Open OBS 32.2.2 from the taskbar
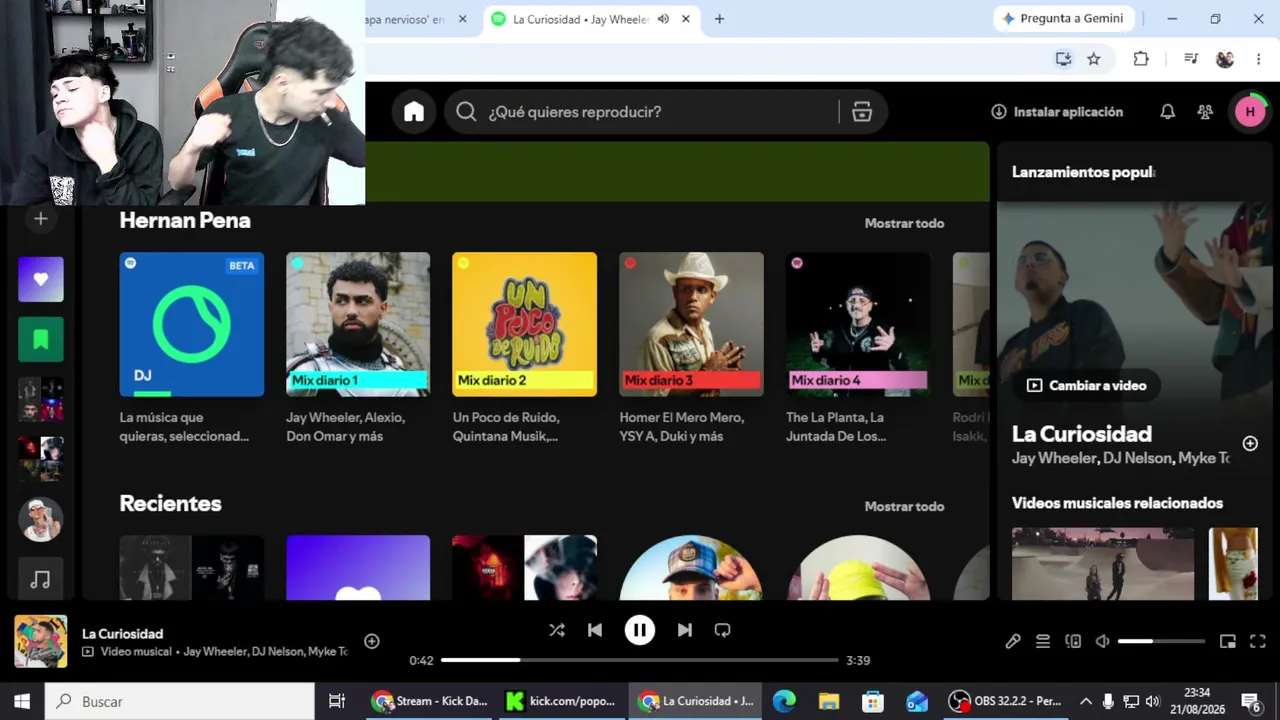This screenshot has height=720, width=1280. click(x=1006, y=701)
